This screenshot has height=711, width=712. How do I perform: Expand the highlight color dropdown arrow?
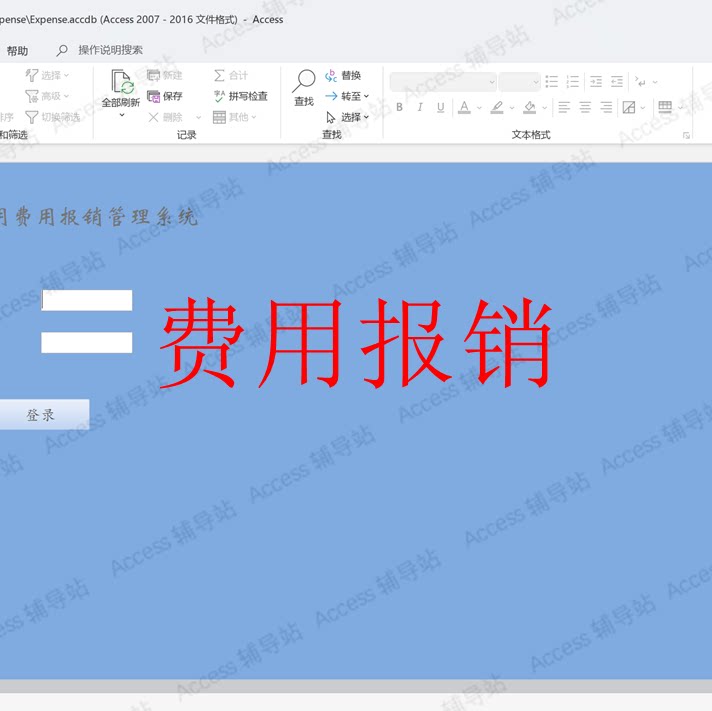tap(512, 108)
